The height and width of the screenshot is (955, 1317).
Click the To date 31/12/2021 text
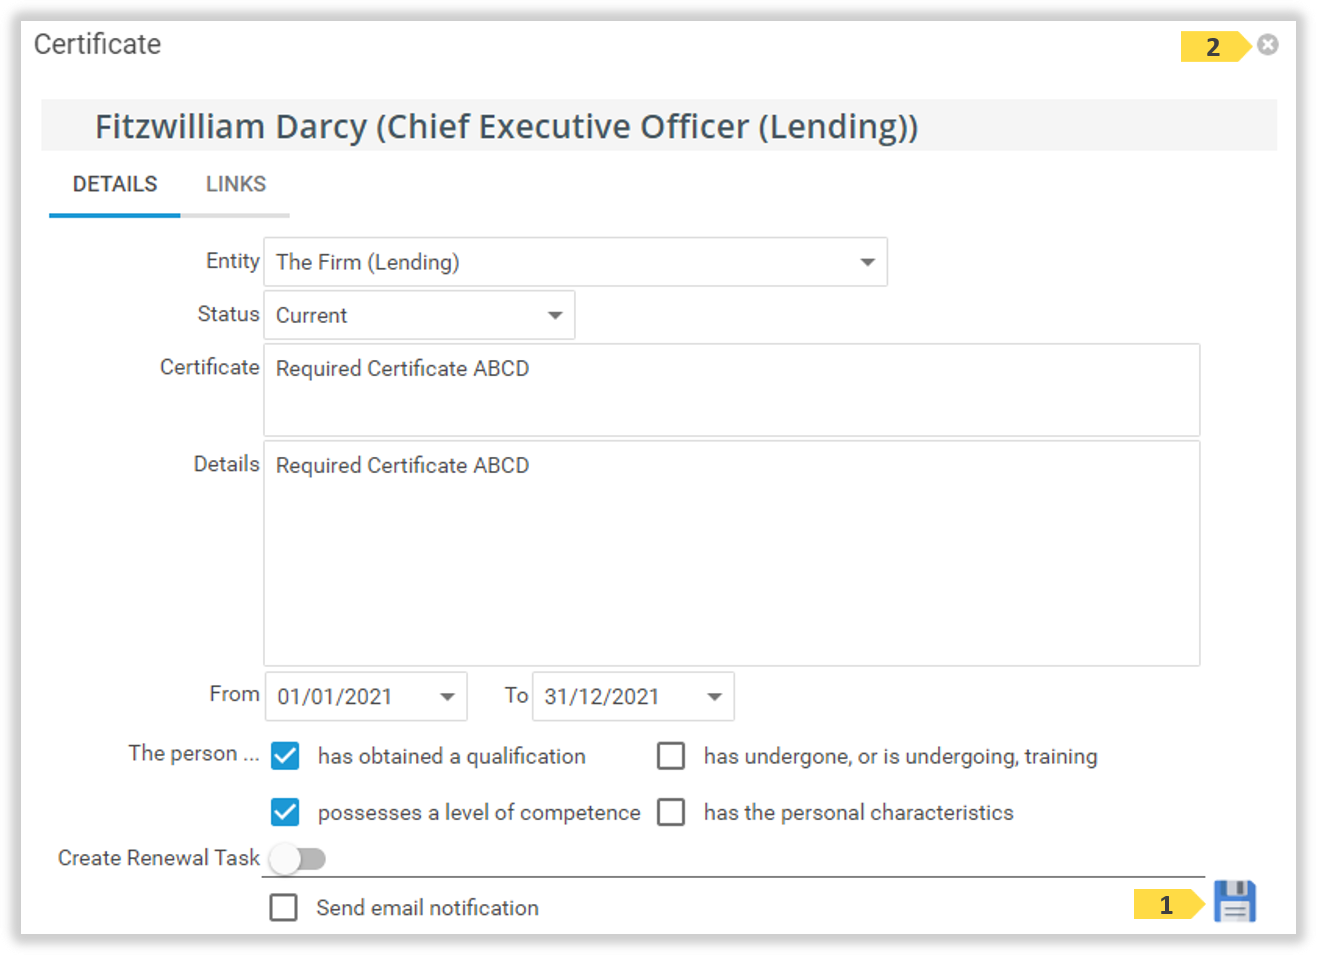click(x=602, y=697)
